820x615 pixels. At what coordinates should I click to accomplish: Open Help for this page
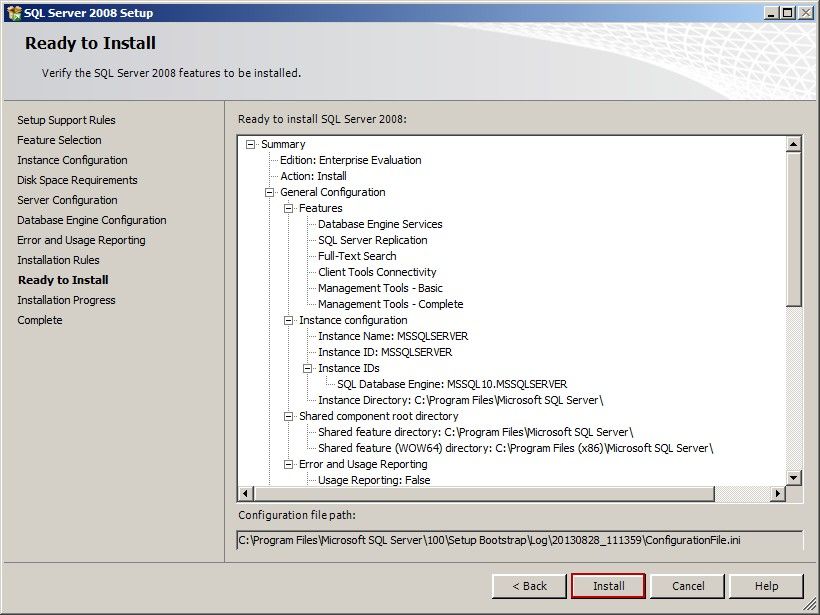click(766, 586)
